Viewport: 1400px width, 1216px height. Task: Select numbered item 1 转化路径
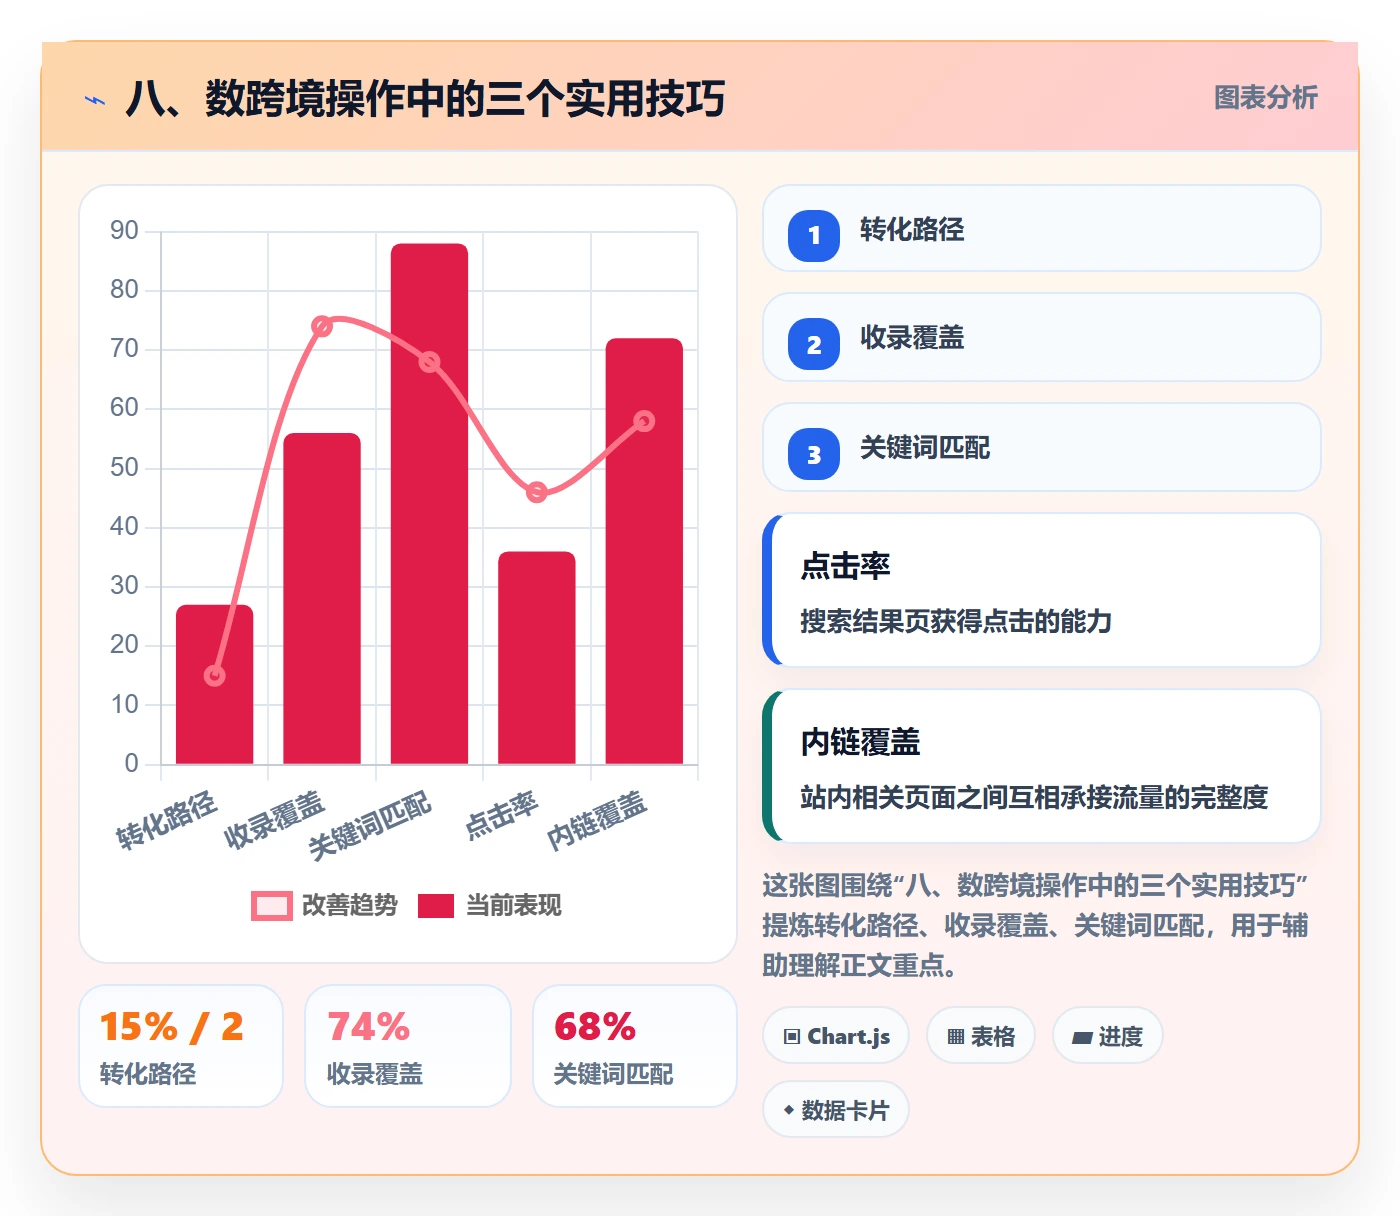coord(1041,228)
